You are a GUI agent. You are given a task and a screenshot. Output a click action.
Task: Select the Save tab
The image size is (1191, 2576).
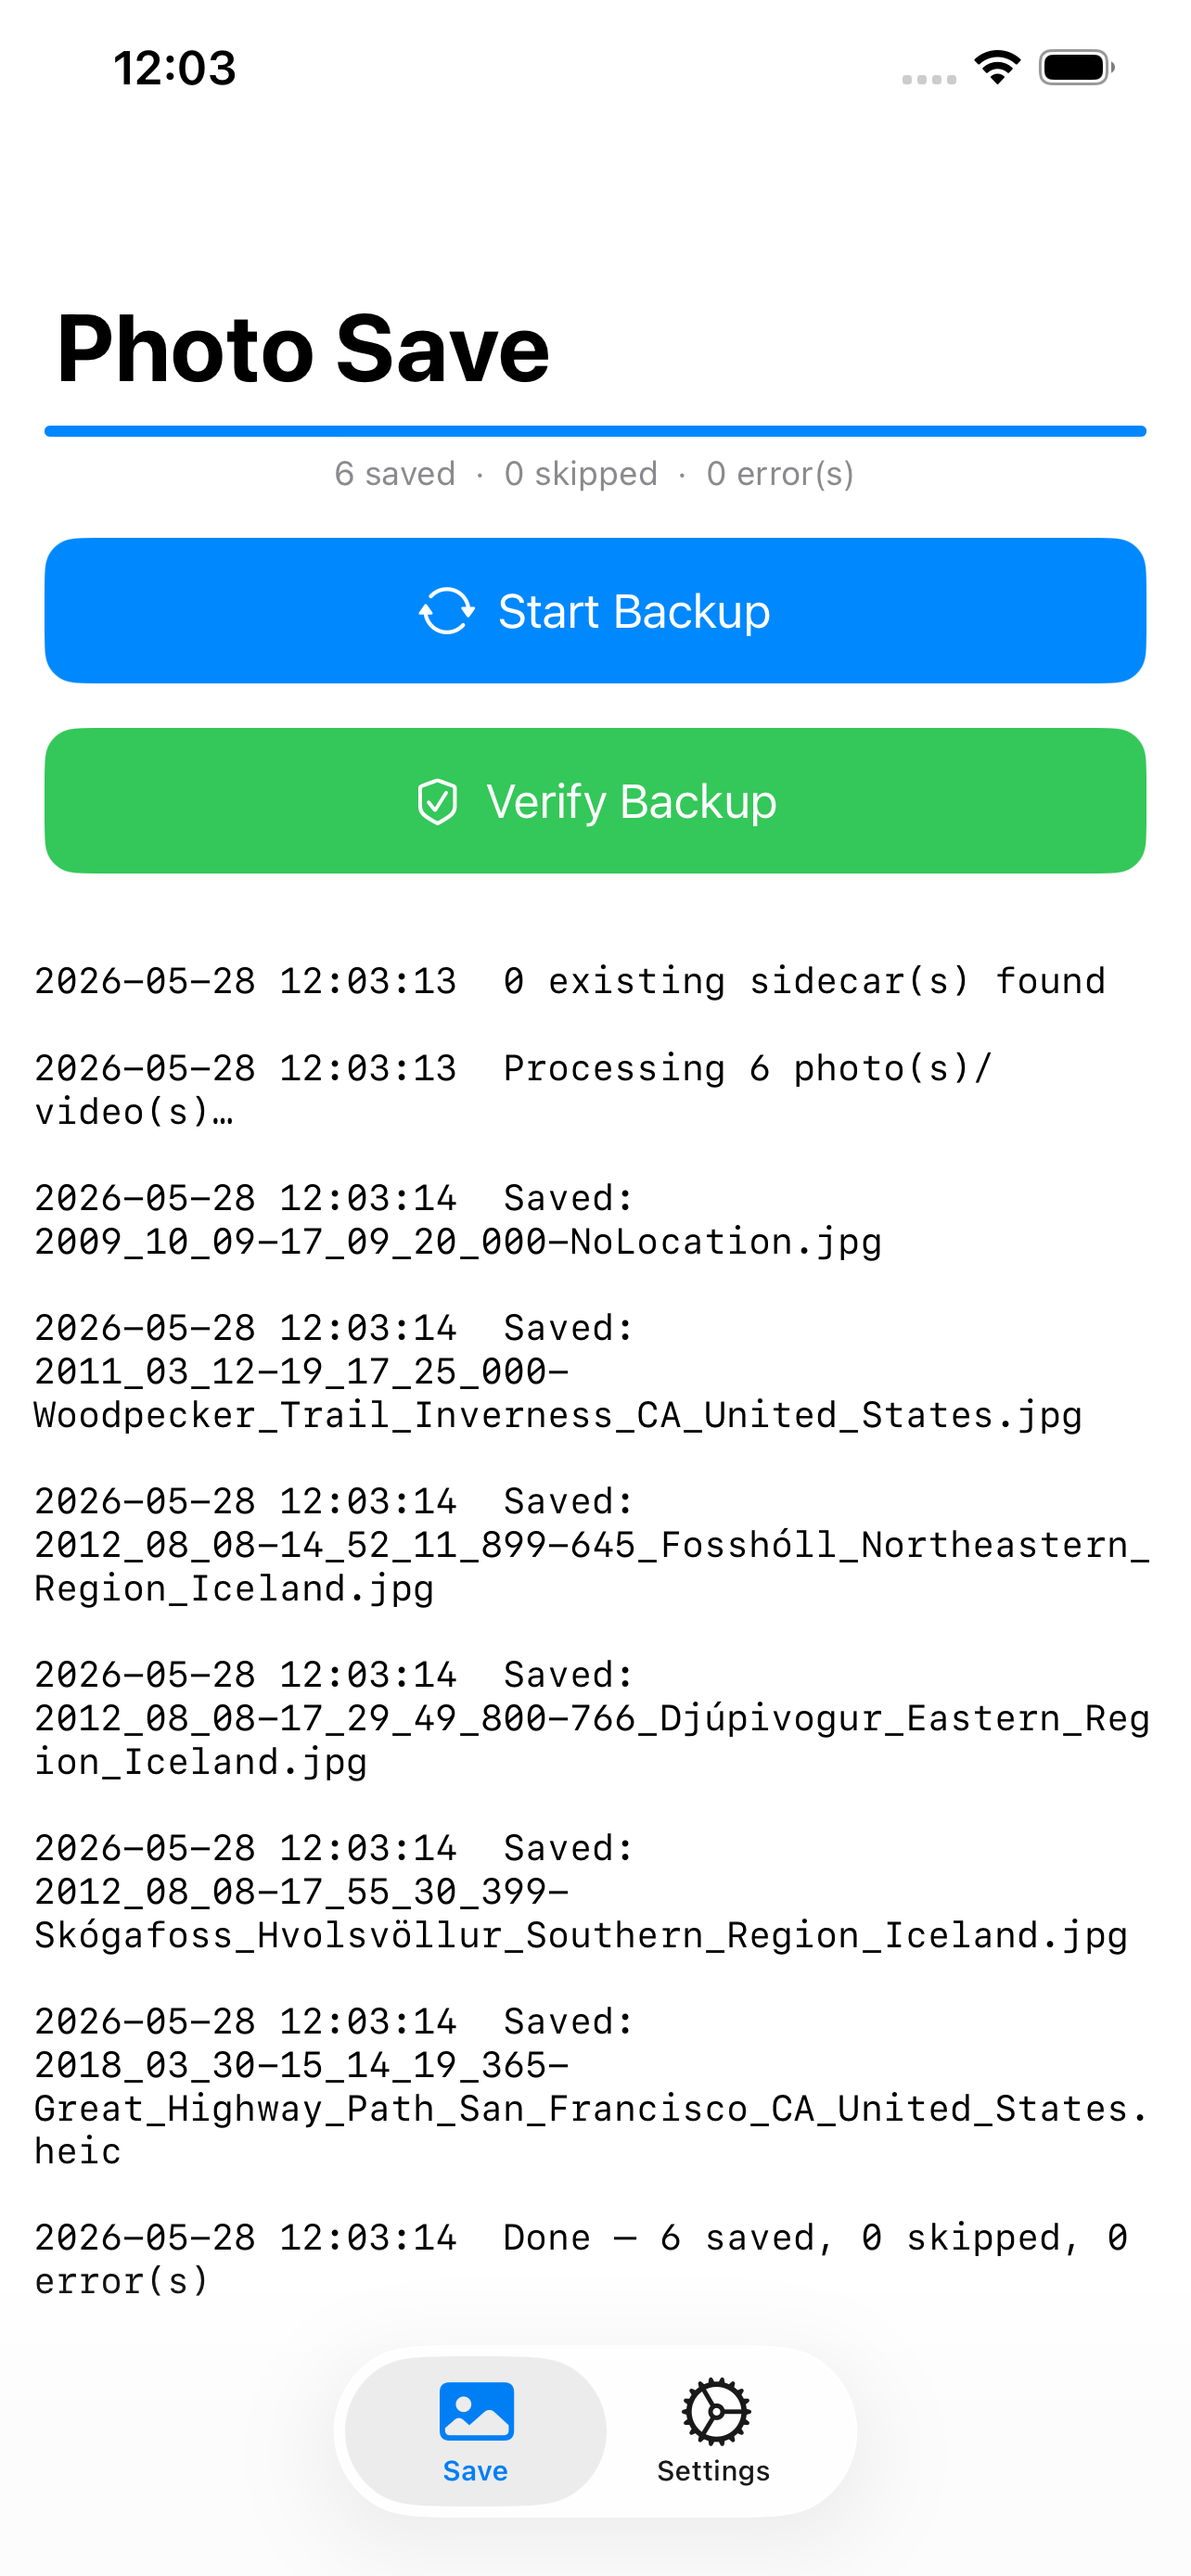[476, 2431]
